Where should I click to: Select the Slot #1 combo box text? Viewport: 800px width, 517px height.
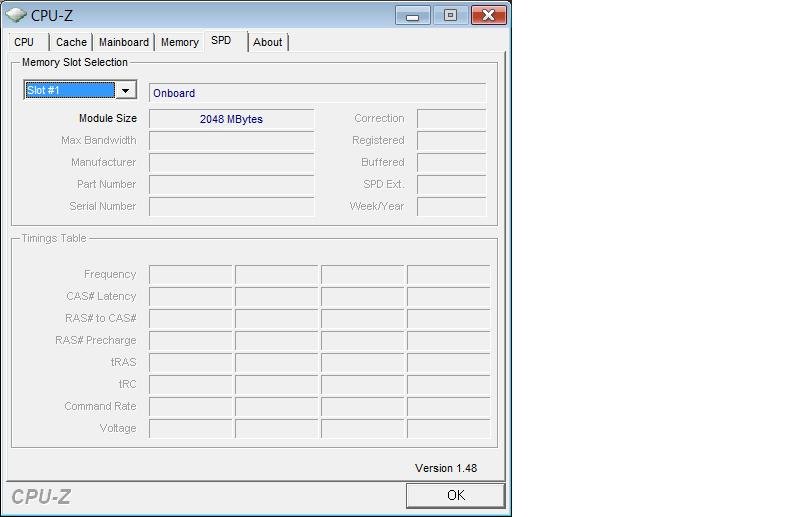coord(70,90)
